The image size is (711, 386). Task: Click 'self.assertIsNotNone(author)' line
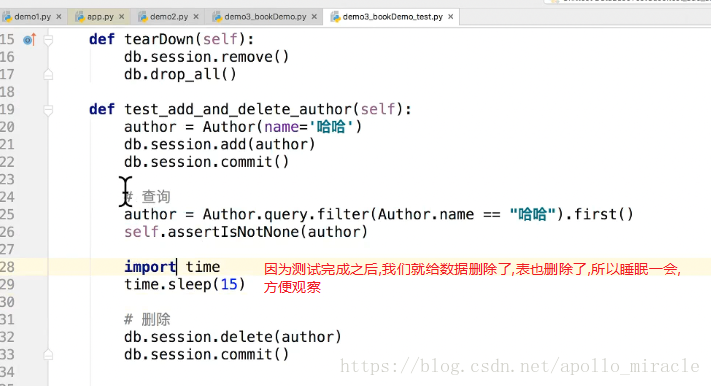(x=246, y=232)
